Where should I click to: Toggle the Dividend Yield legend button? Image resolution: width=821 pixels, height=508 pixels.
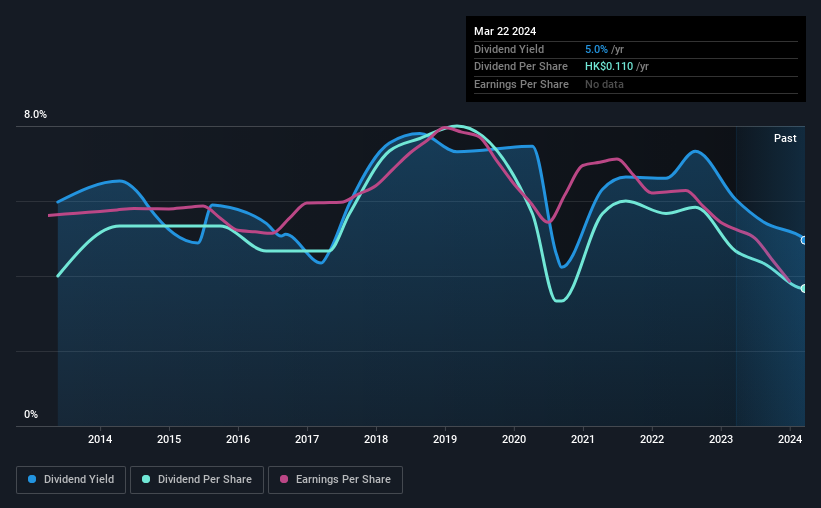tap(71, 480)
